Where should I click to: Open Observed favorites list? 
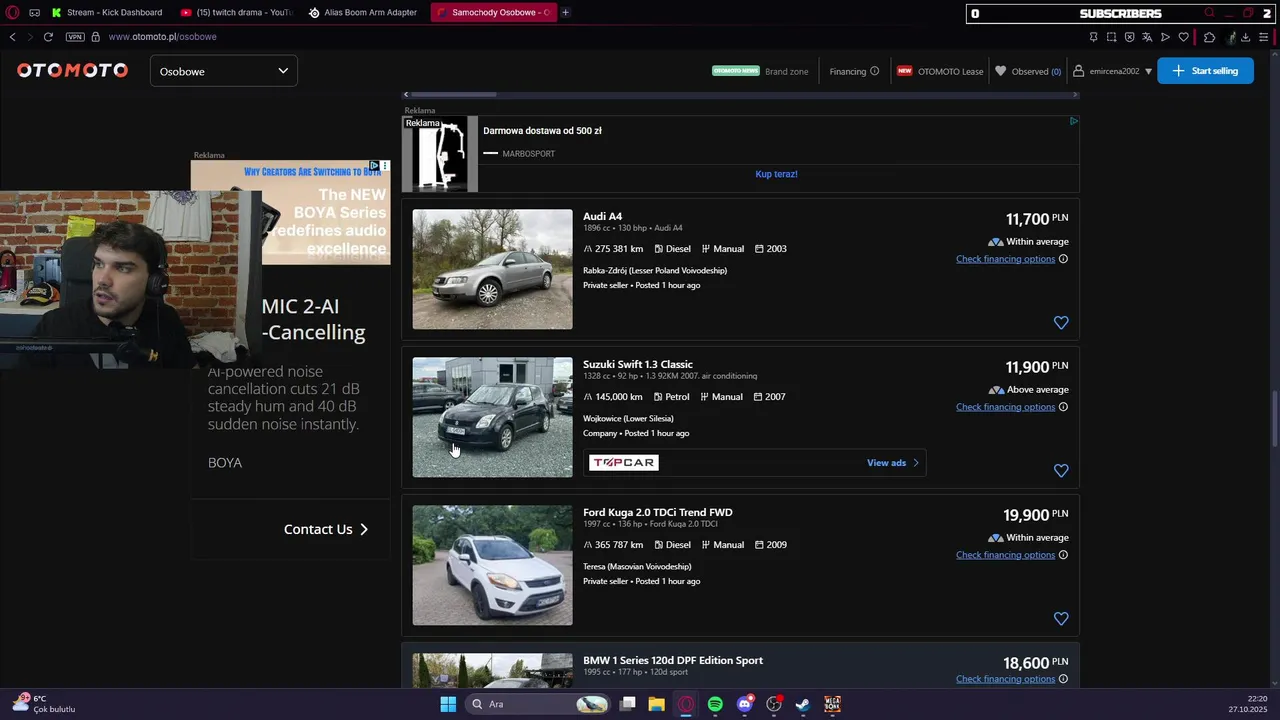(x=1028, y=72)
